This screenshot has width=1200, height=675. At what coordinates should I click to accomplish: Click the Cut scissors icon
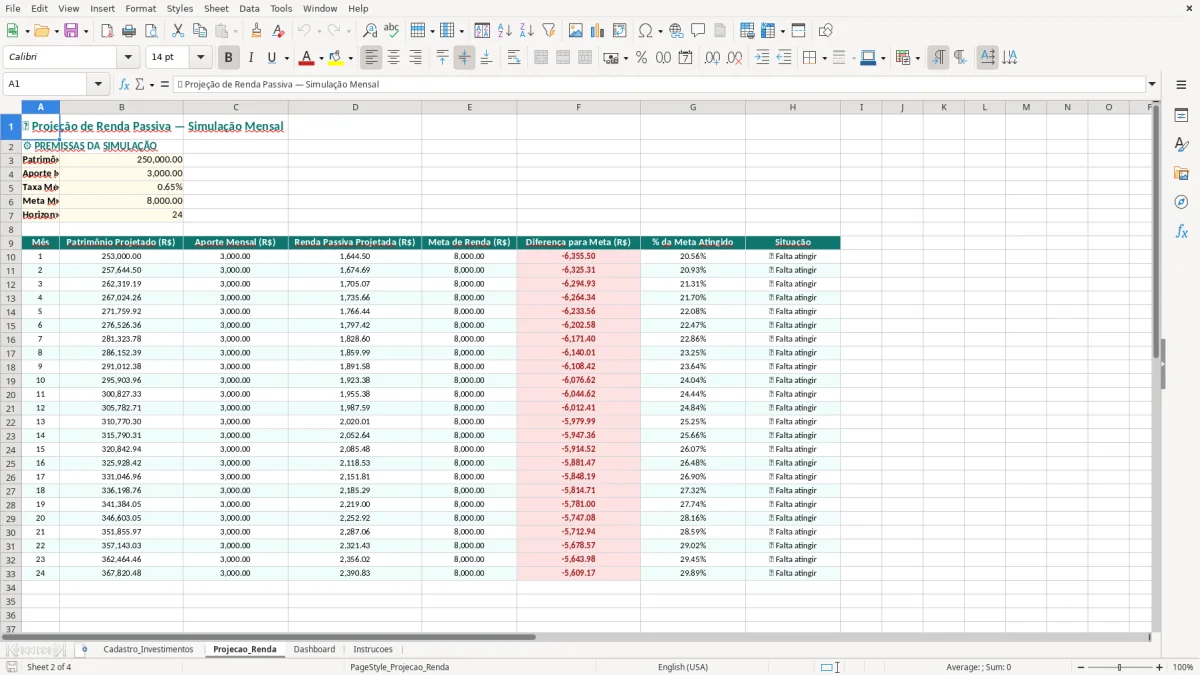point(178,31)
